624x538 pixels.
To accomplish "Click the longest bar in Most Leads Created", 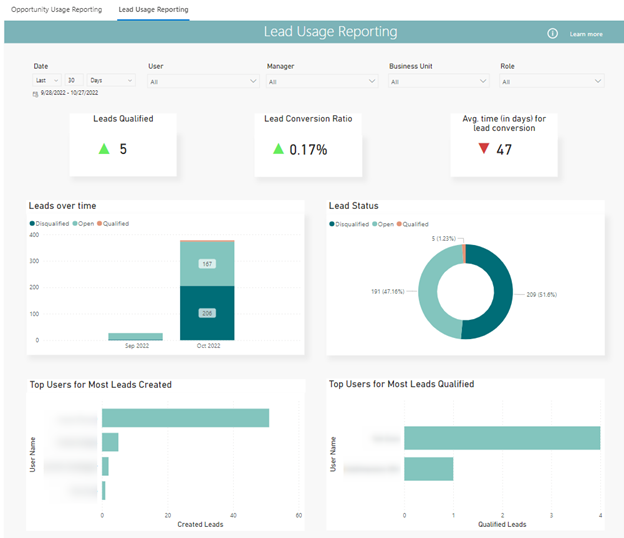I will pyautogui.click(x=185, y=418).
